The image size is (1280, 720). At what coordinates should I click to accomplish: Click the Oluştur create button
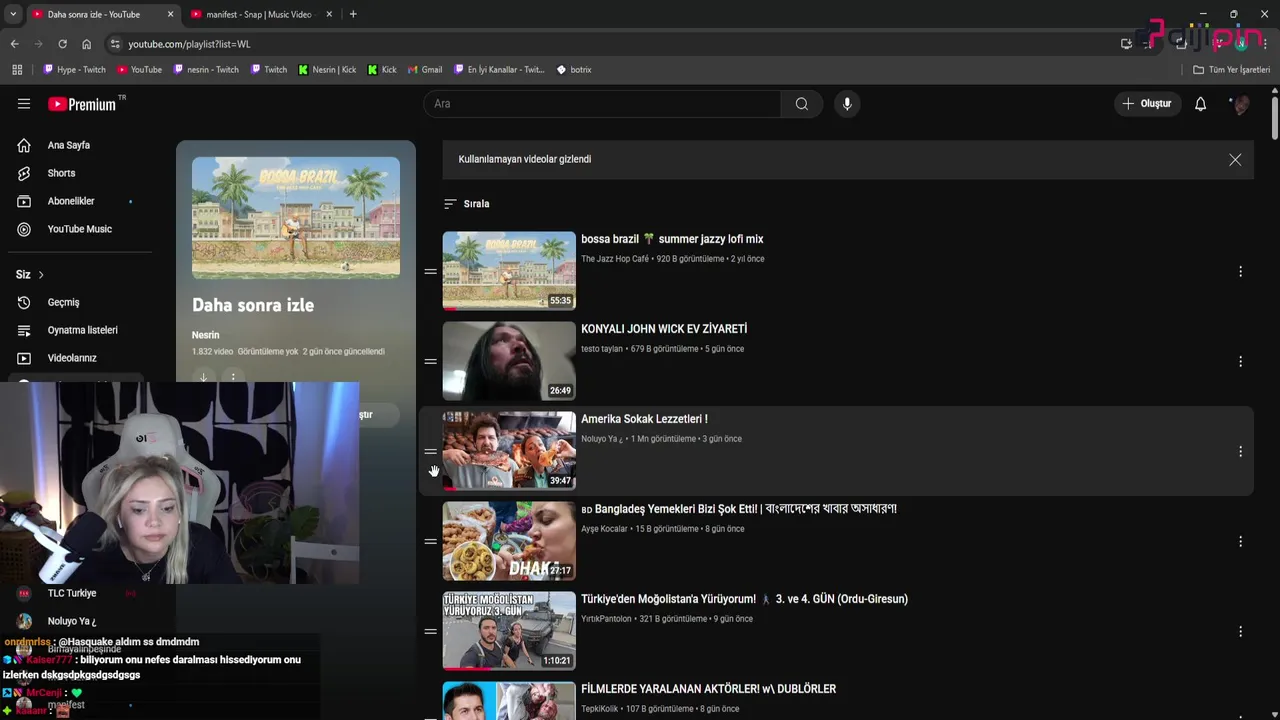(x=1146, y=104)
